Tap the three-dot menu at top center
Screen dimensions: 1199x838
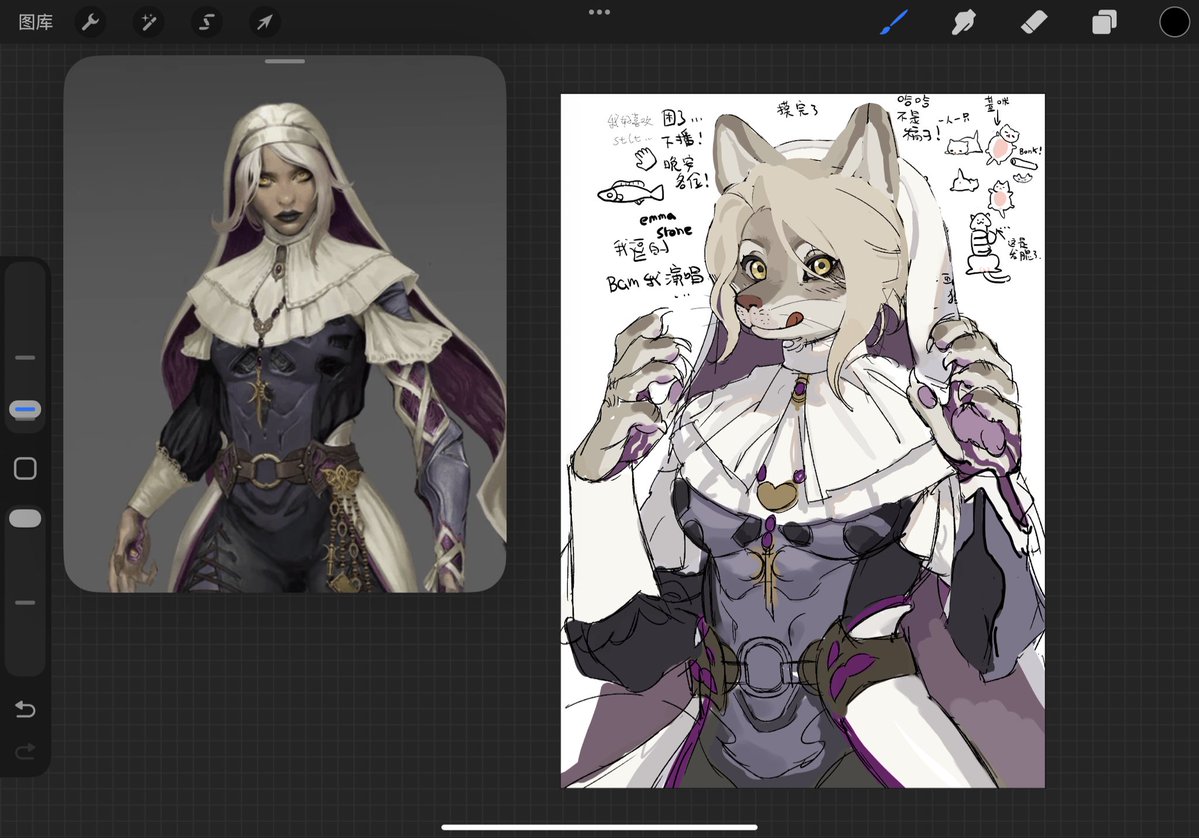coord(600,12)
